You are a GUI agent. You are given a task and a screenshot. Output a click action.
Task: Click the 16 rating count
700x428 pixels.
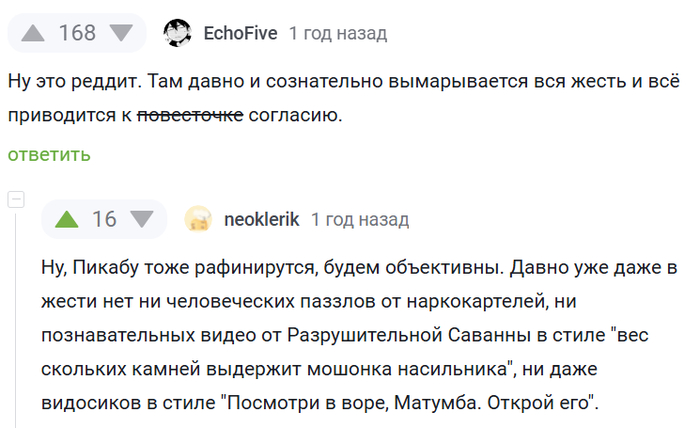[105, 219]
